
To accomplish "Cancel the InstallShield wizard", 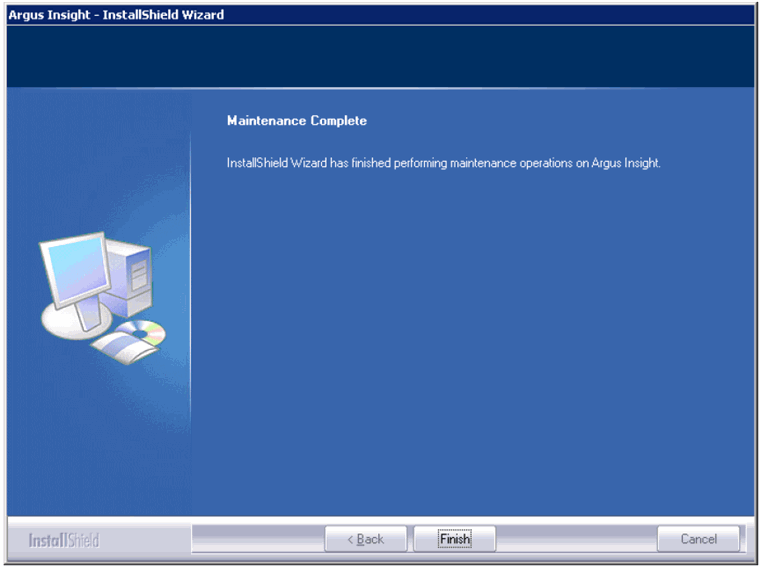I will tap(698, 539).
